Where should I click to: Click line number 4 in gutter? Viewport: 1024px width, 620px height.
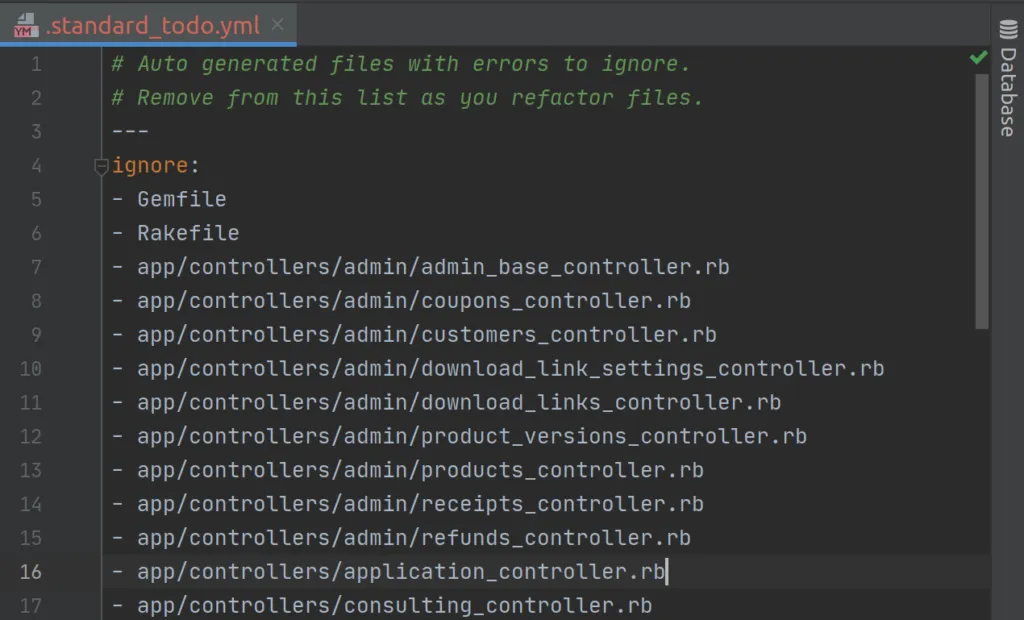tap(36, 165)
